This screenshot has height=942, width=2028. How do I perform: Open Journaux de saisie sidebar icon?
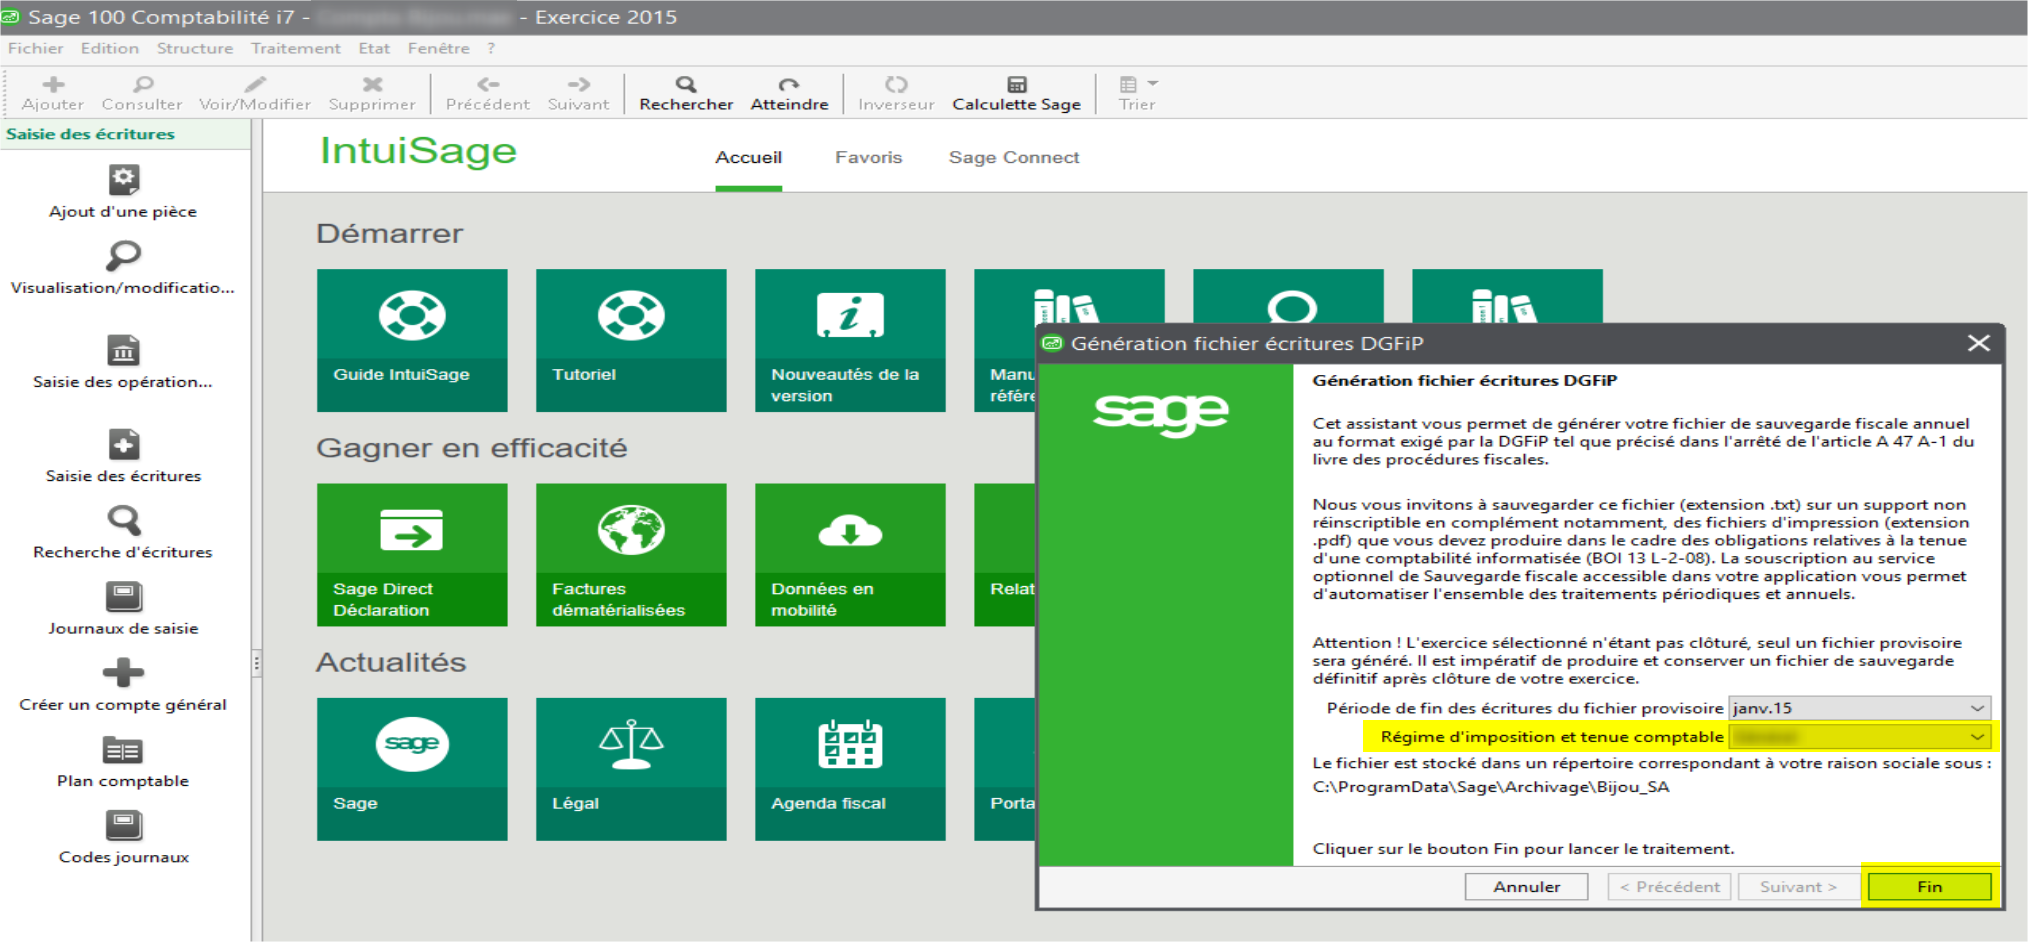(x=123, y=598)
